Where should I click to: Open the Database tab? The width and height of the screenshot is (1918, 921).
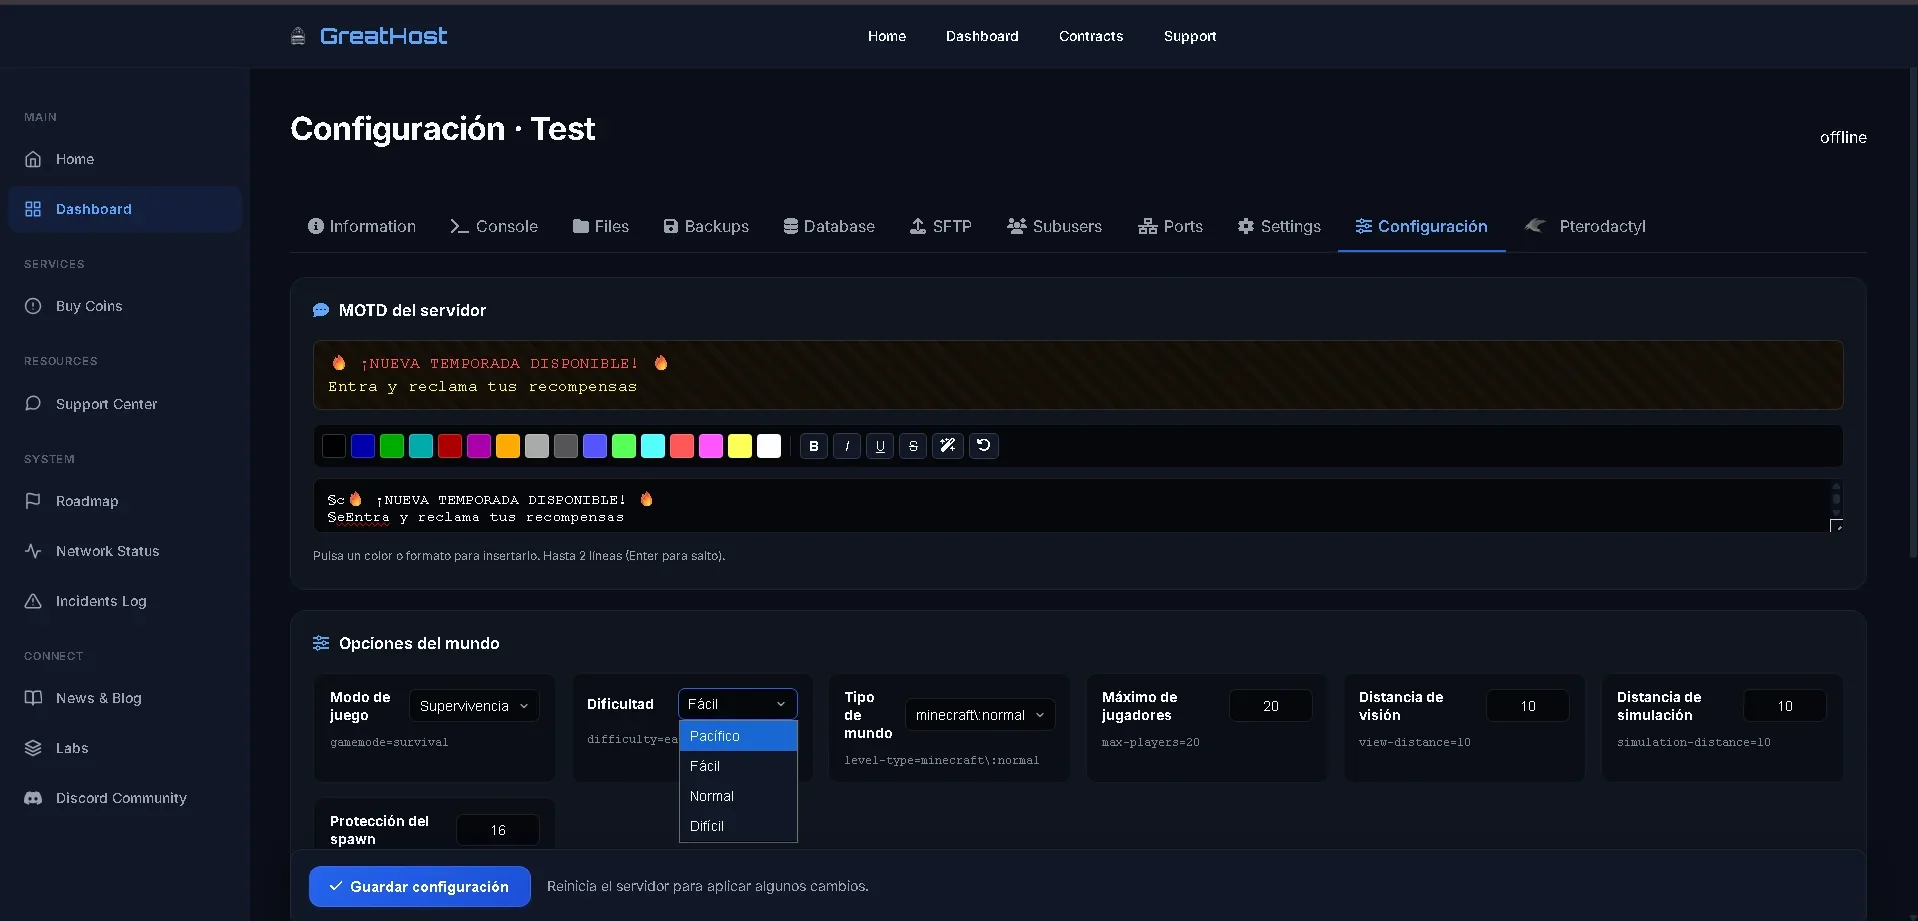point(829,226)
